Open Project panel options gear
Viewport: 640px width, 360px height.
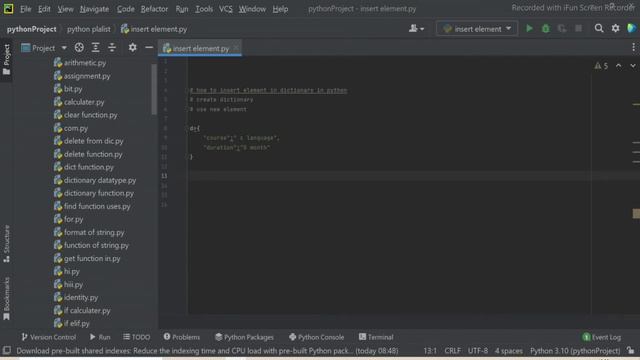pyautogui.click(x=132, y=48)
